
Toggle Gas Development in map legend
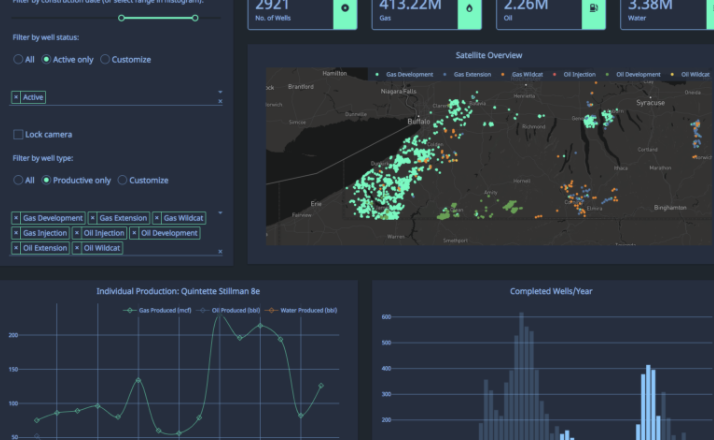[x=404, y=75]
